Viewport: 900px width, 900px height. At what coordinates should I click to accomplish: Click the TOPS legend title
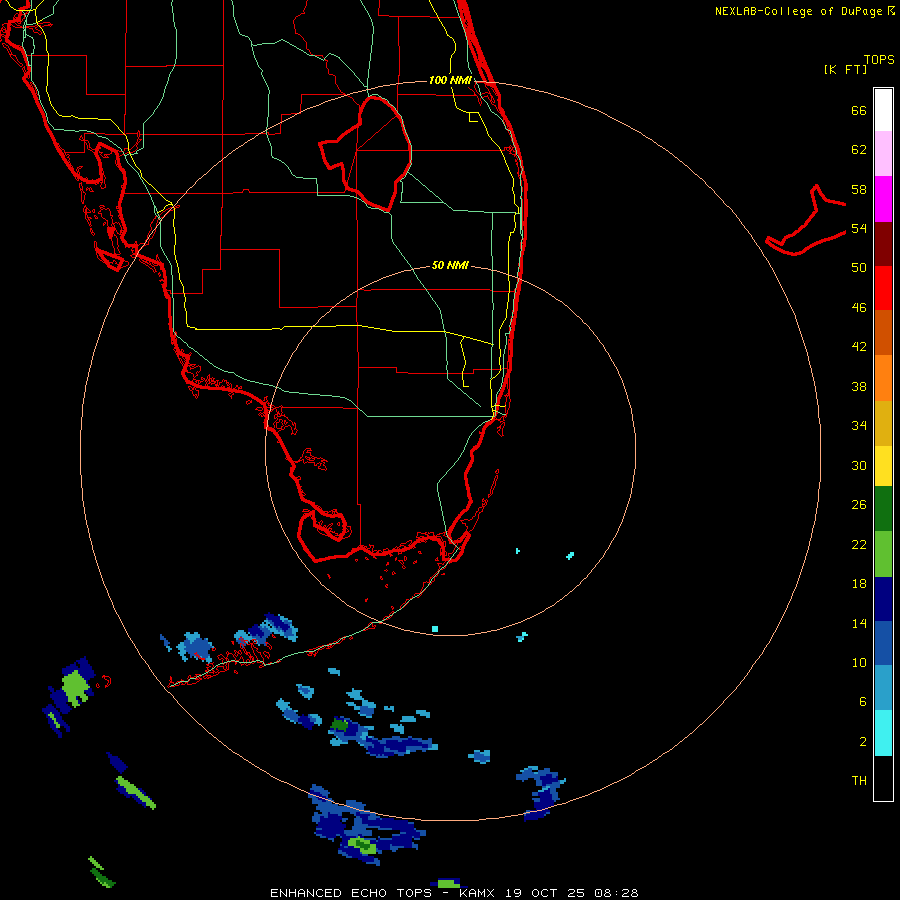(x=879, y=59)
